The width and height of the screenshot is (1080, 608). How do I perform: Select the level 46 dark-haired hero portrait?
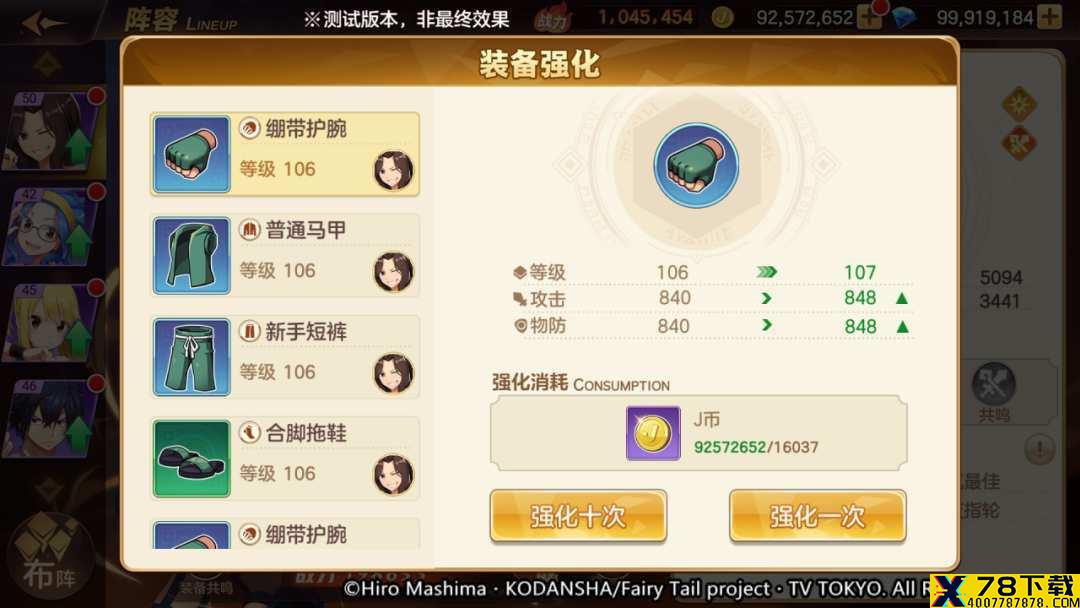pos(52,418)
